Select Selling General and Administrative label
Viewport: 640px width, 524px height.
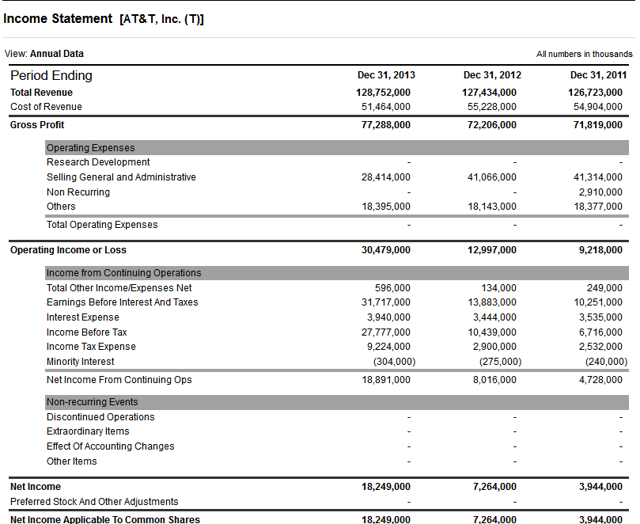(x=121, y=177)
